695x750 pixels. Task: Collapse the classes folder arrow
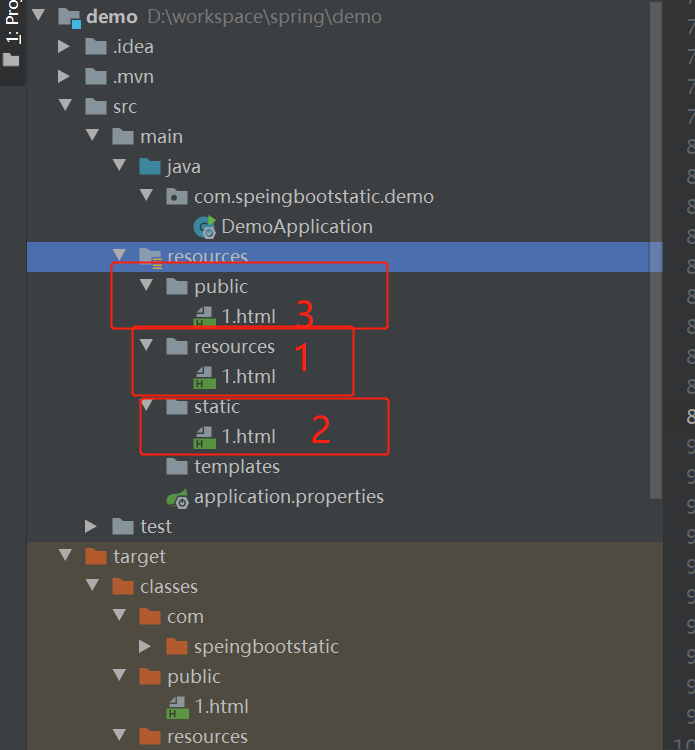pos(92,585)
